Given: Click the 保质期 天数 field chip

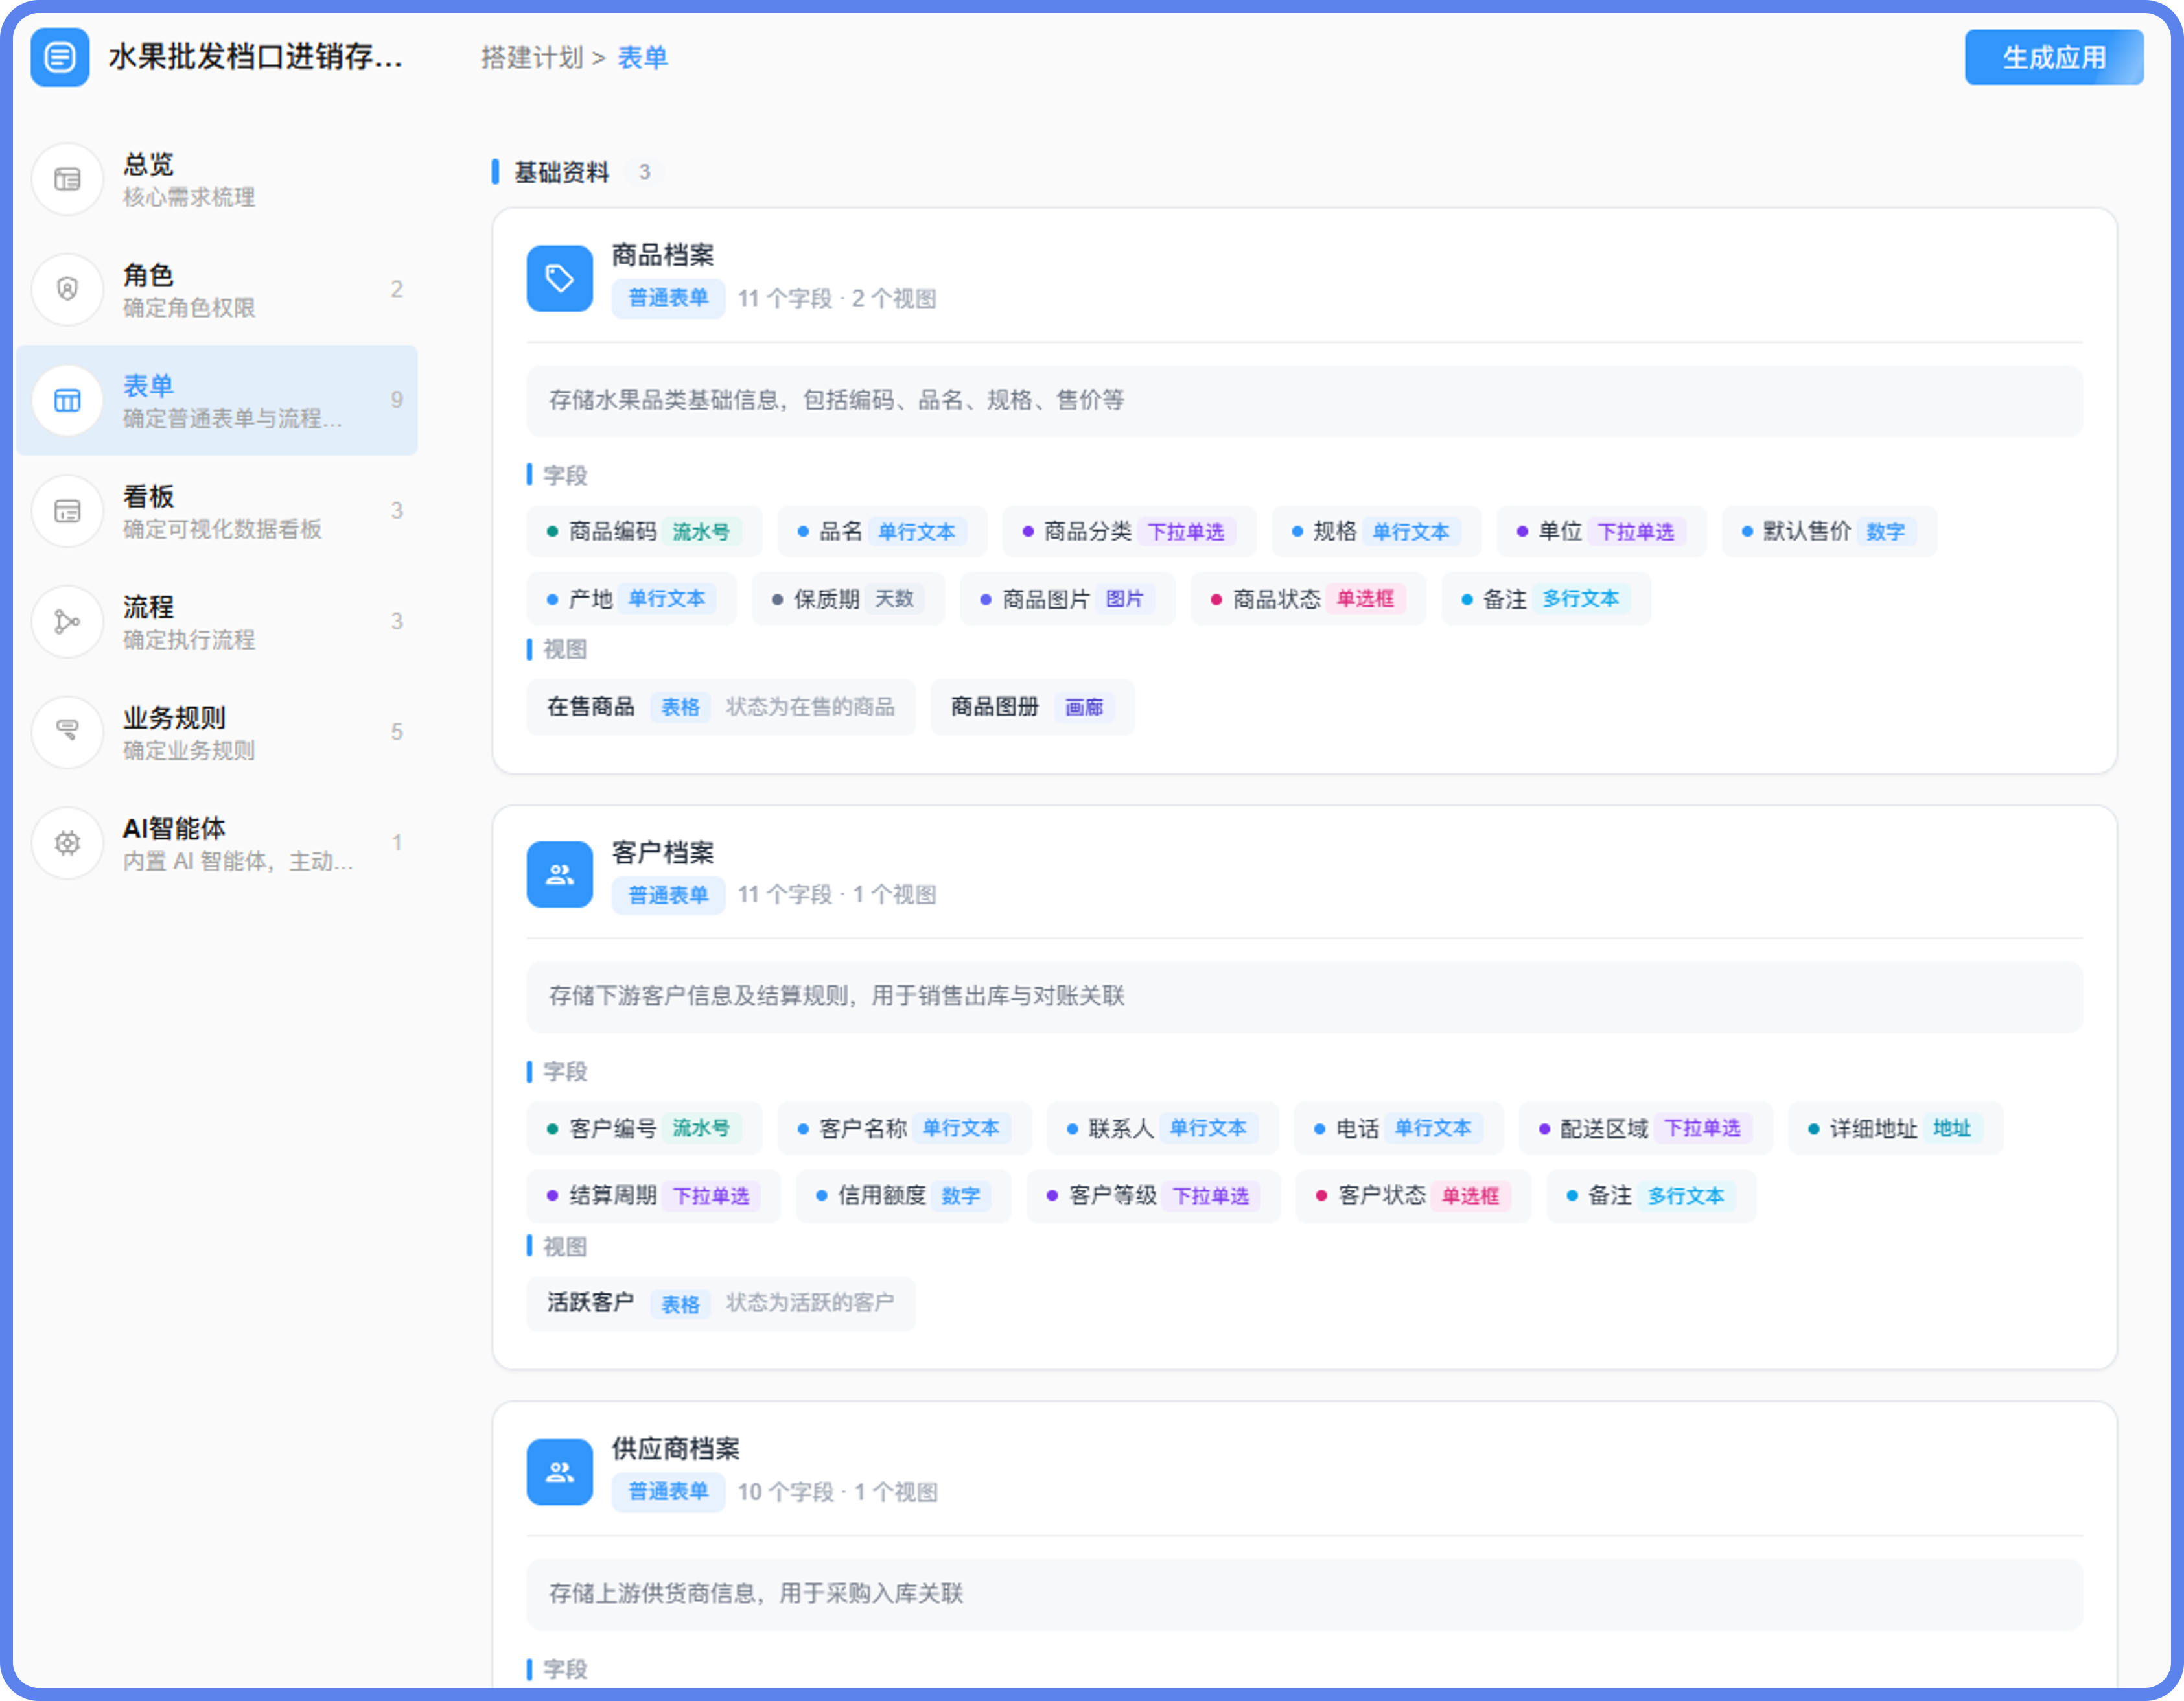Looking at the screenshot, I should point(848,599).
